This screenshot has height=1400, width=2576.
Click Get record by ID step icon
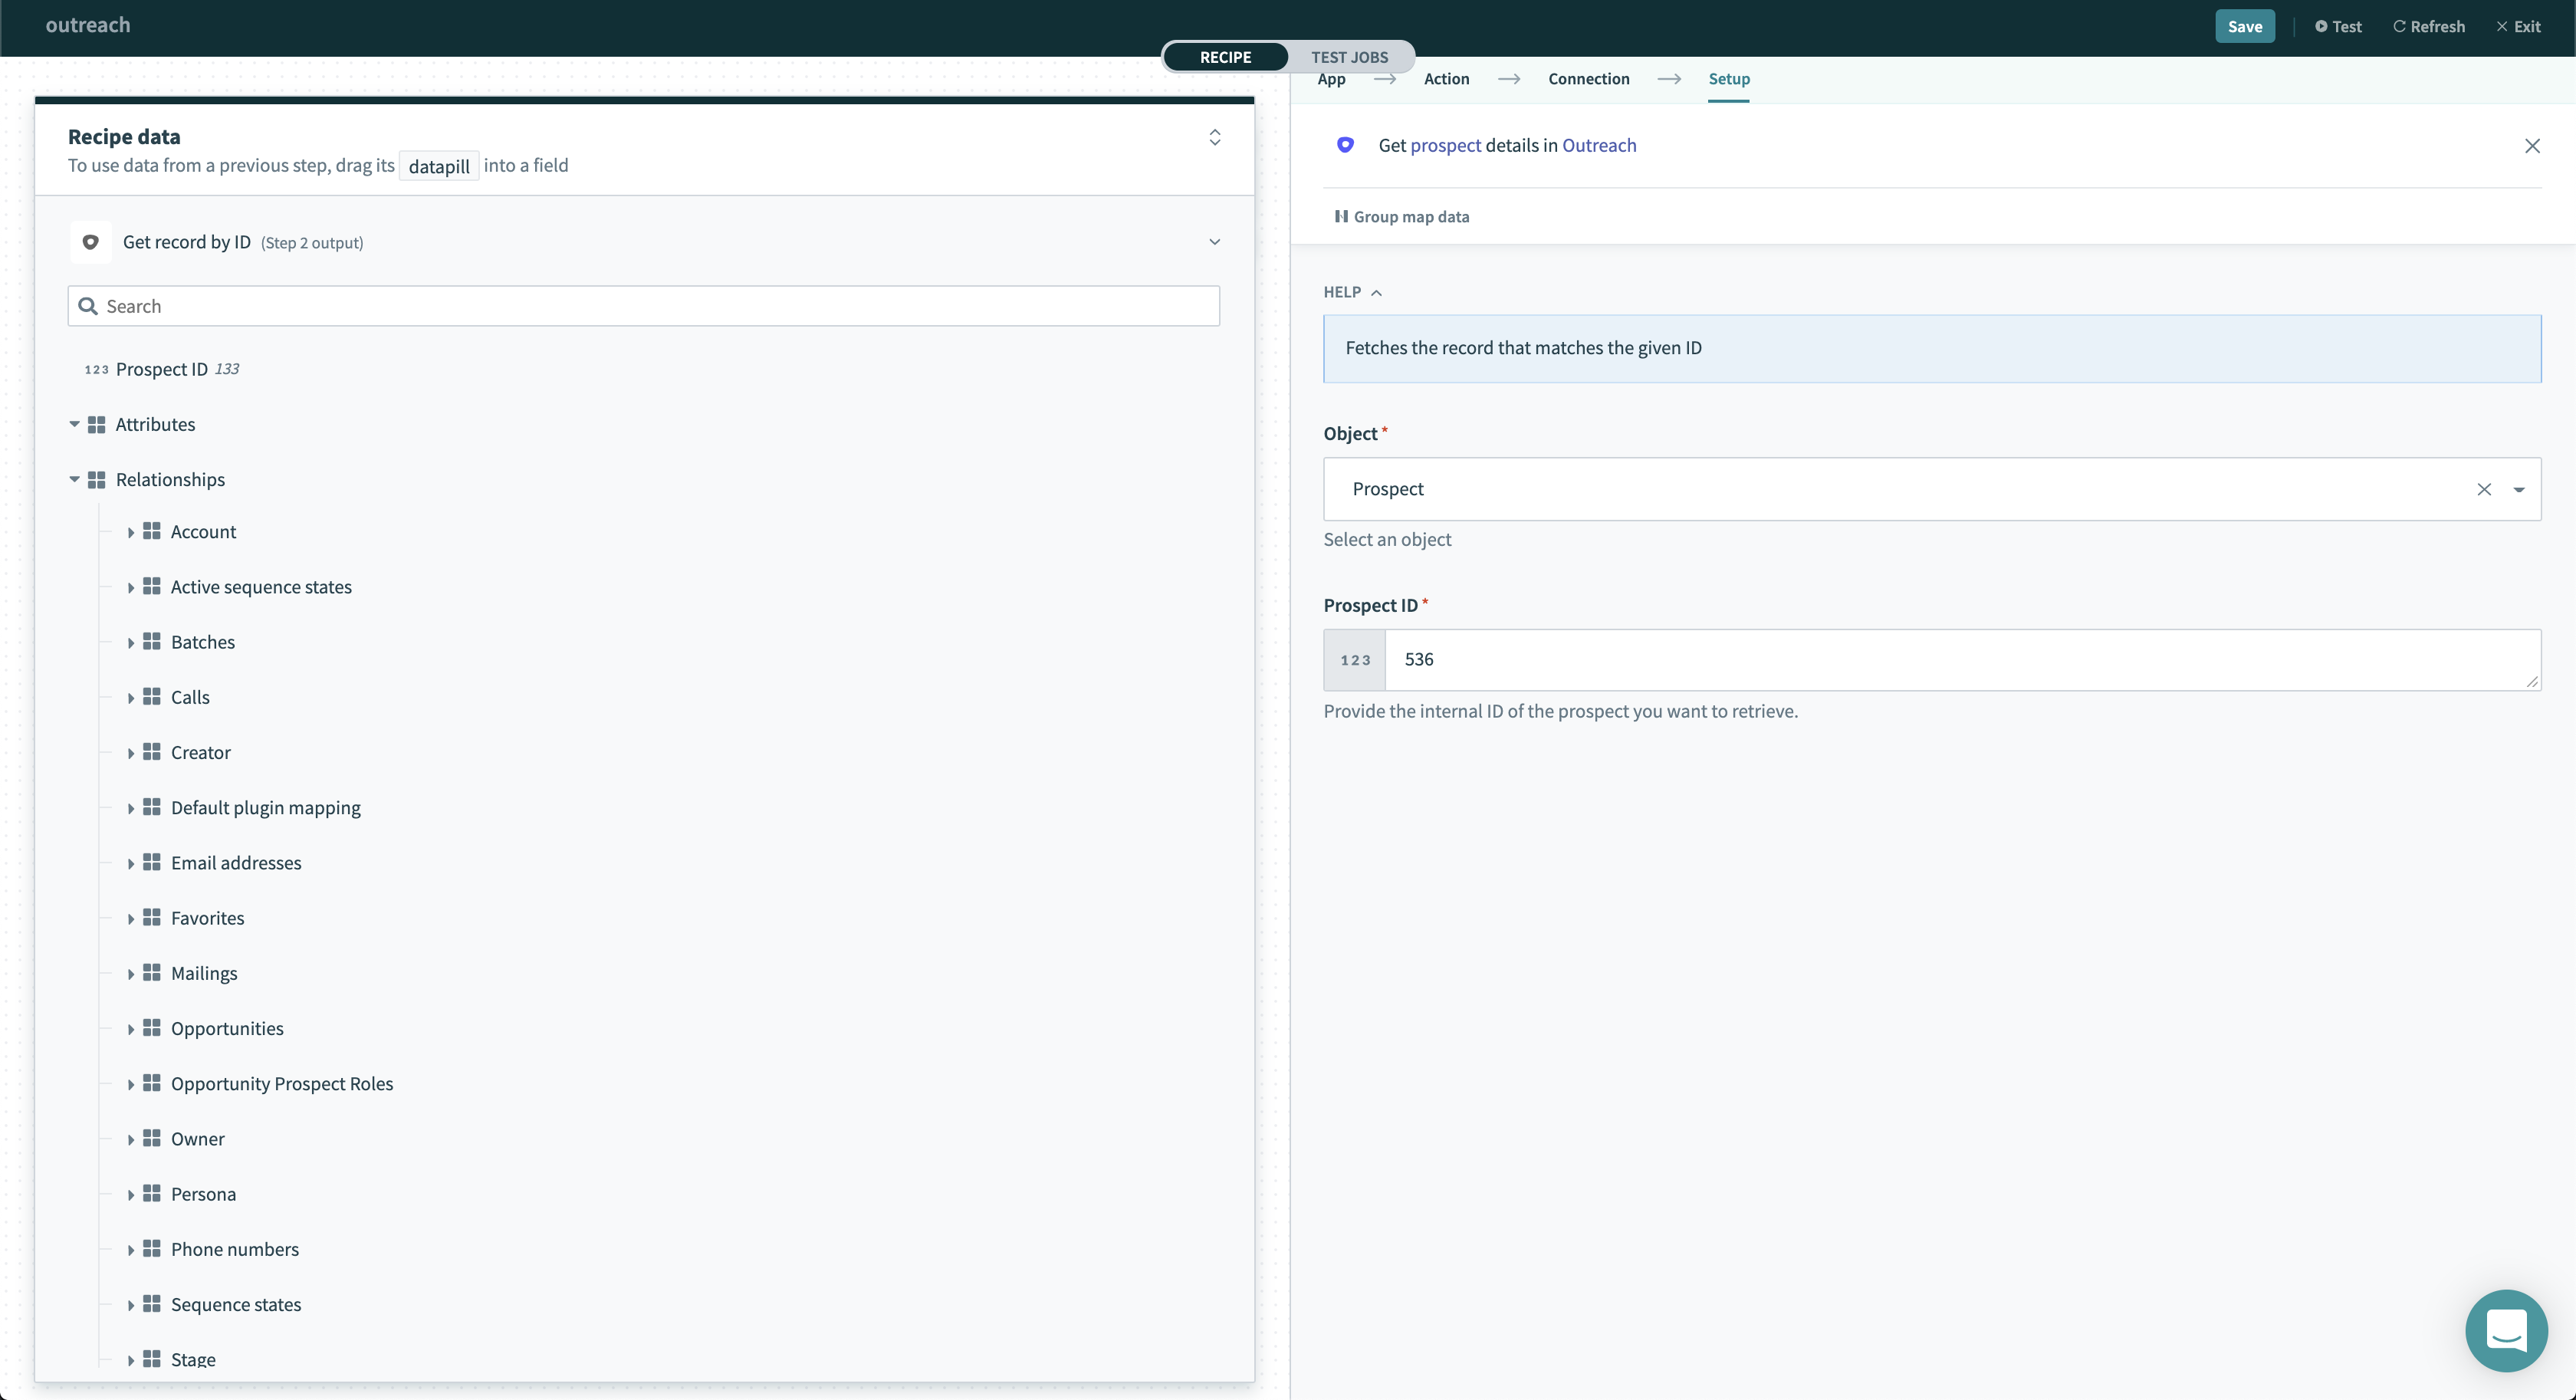point(91,242)
